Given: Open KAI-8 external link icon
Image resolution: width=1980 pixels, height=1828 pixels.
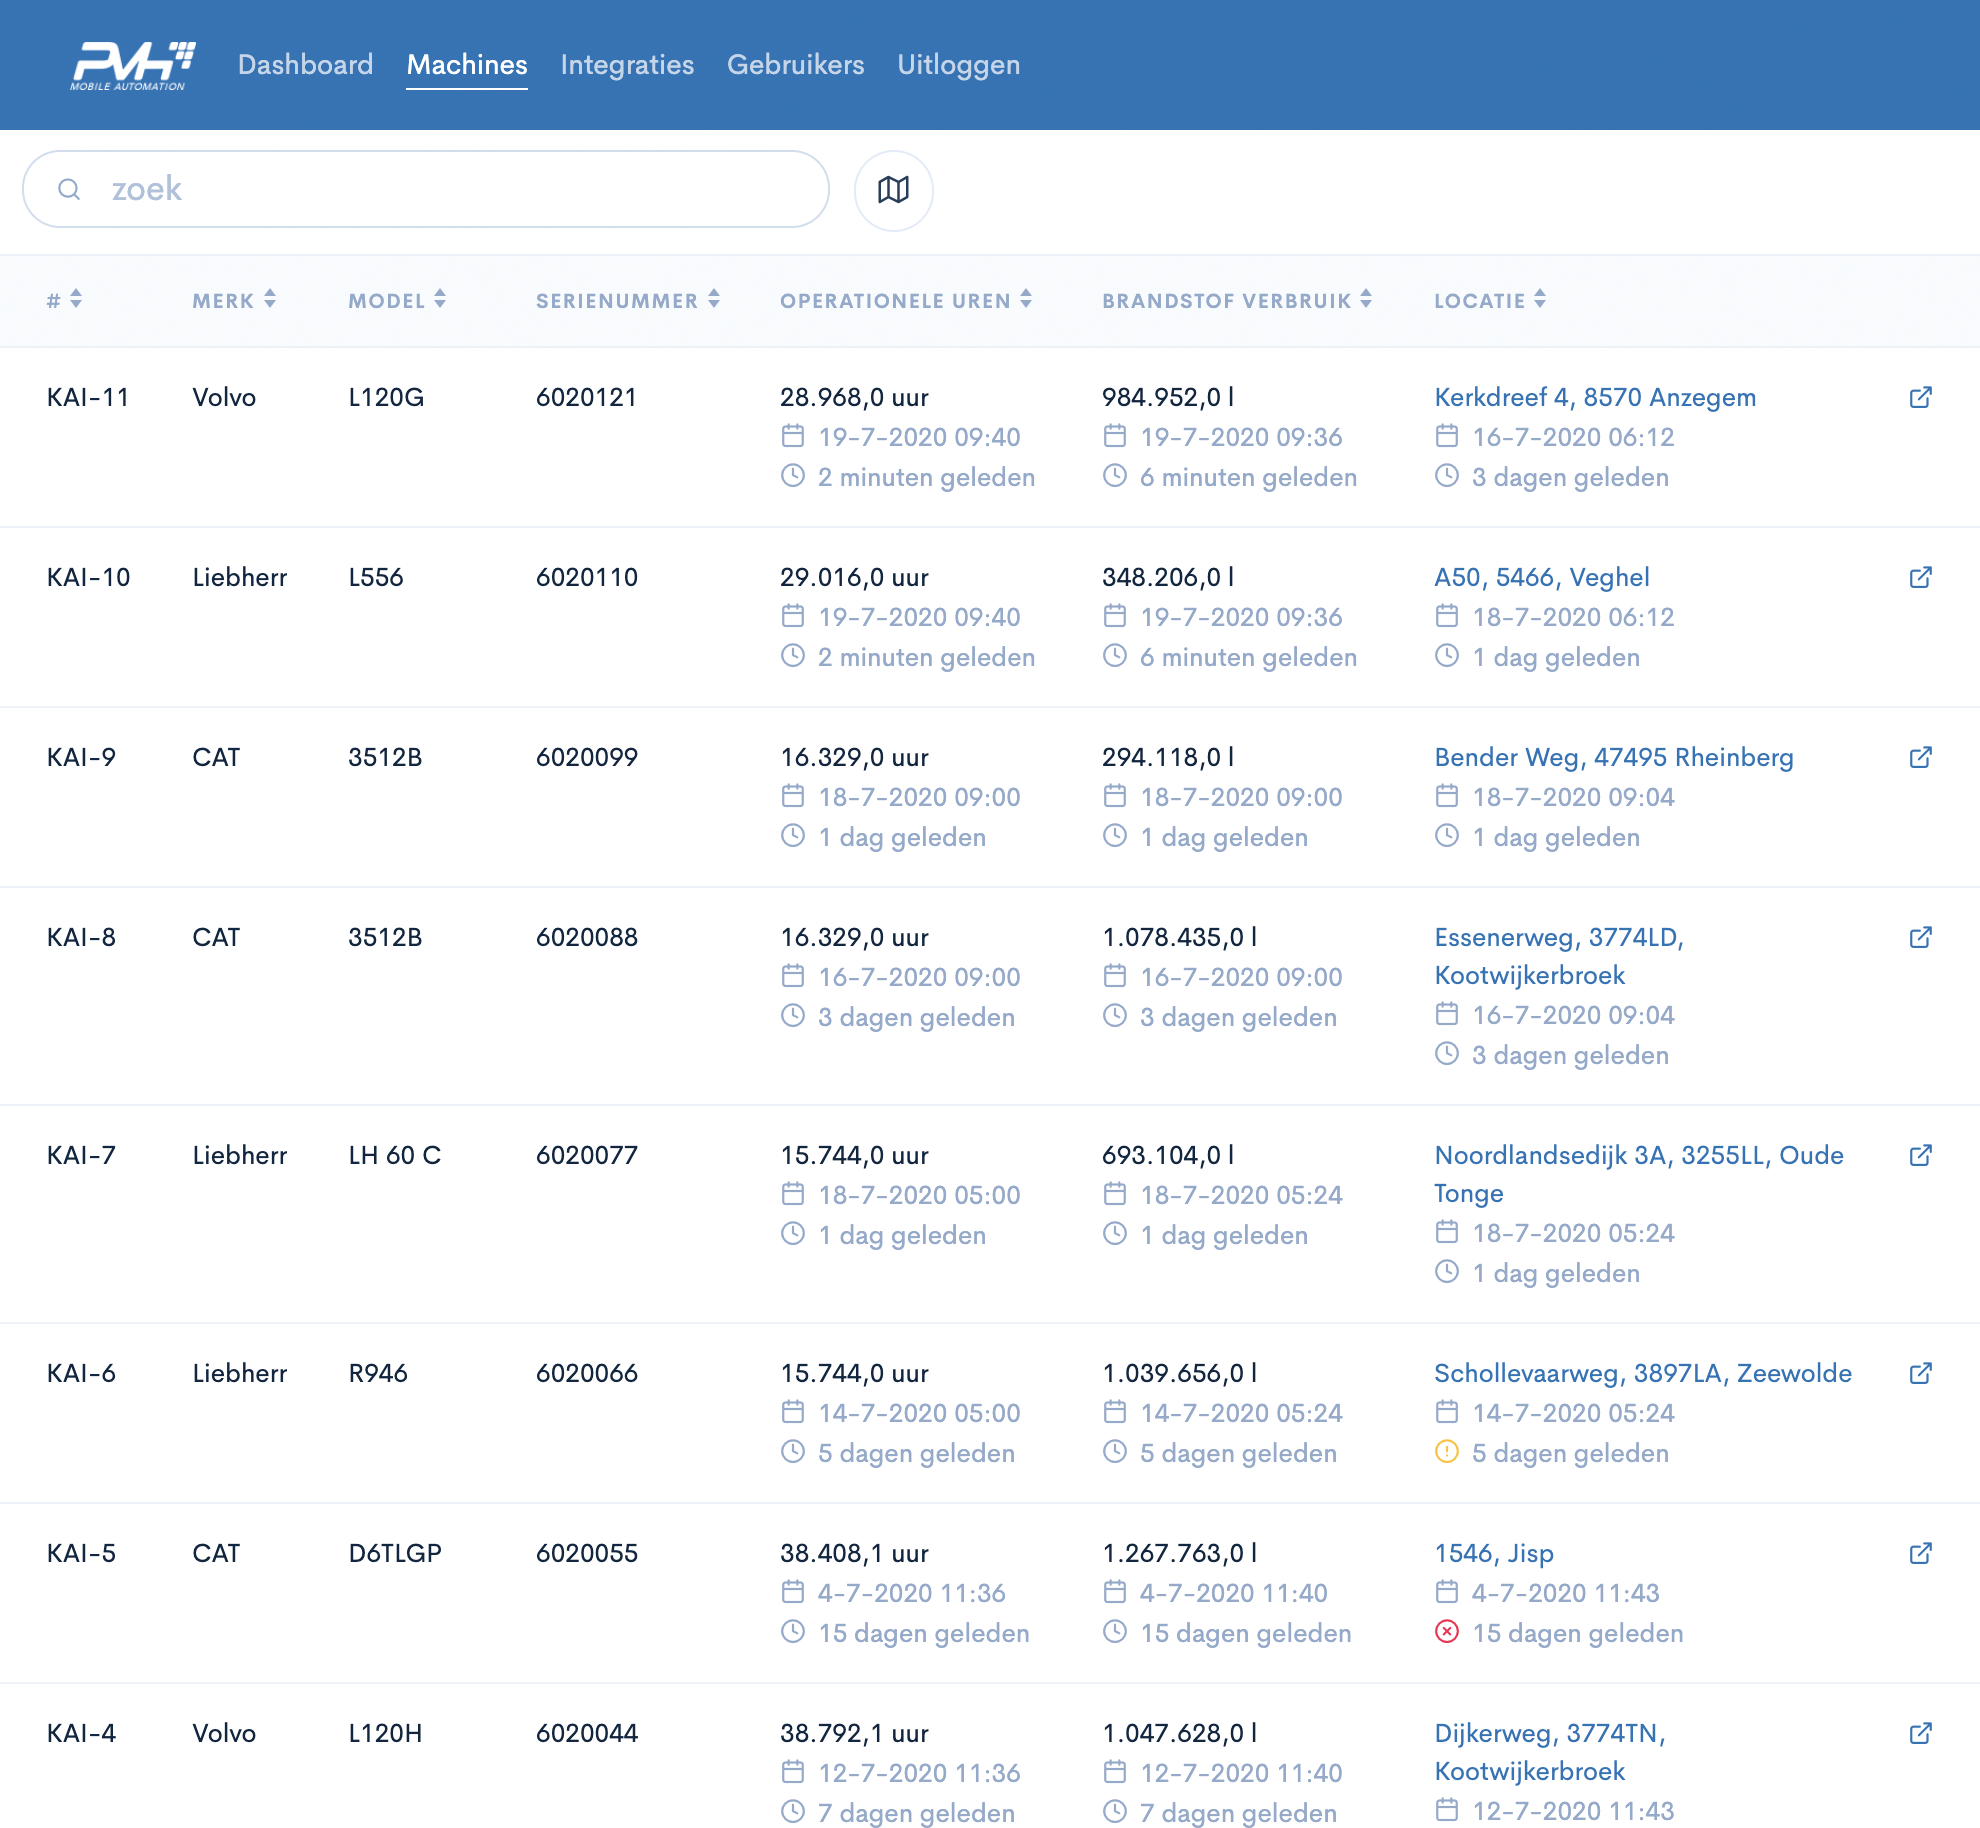Looking at the screenshot, I should [x=1920, y=938].
